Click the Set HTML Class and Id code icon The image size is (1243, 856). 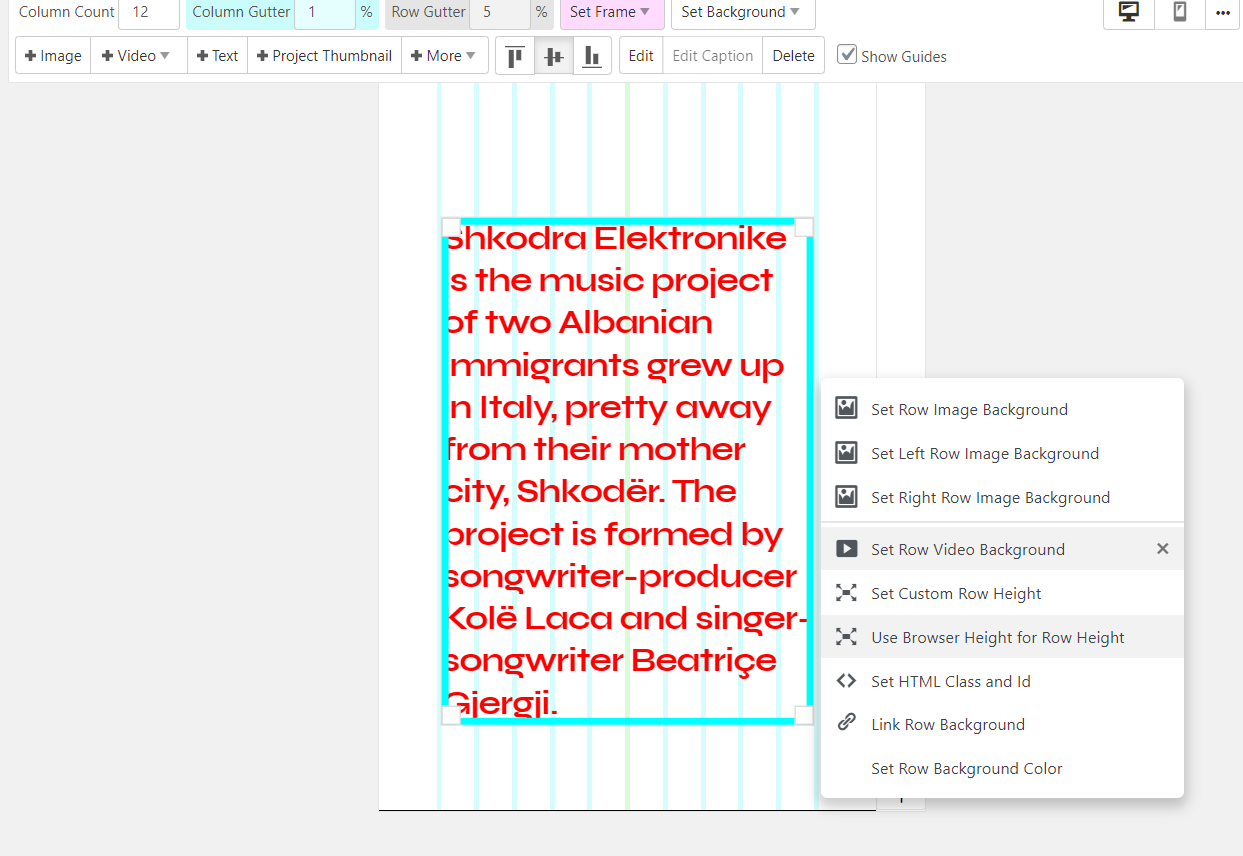click(x=846, y=681)
